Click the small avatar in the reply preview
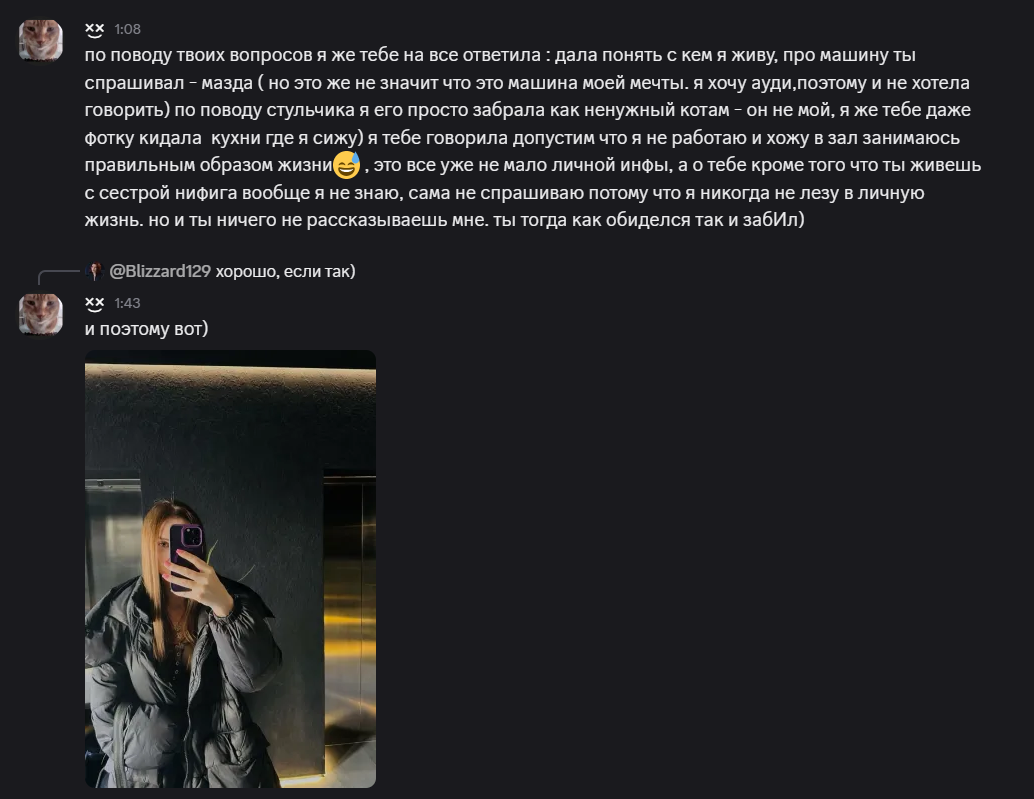 (x=95, y=271)
